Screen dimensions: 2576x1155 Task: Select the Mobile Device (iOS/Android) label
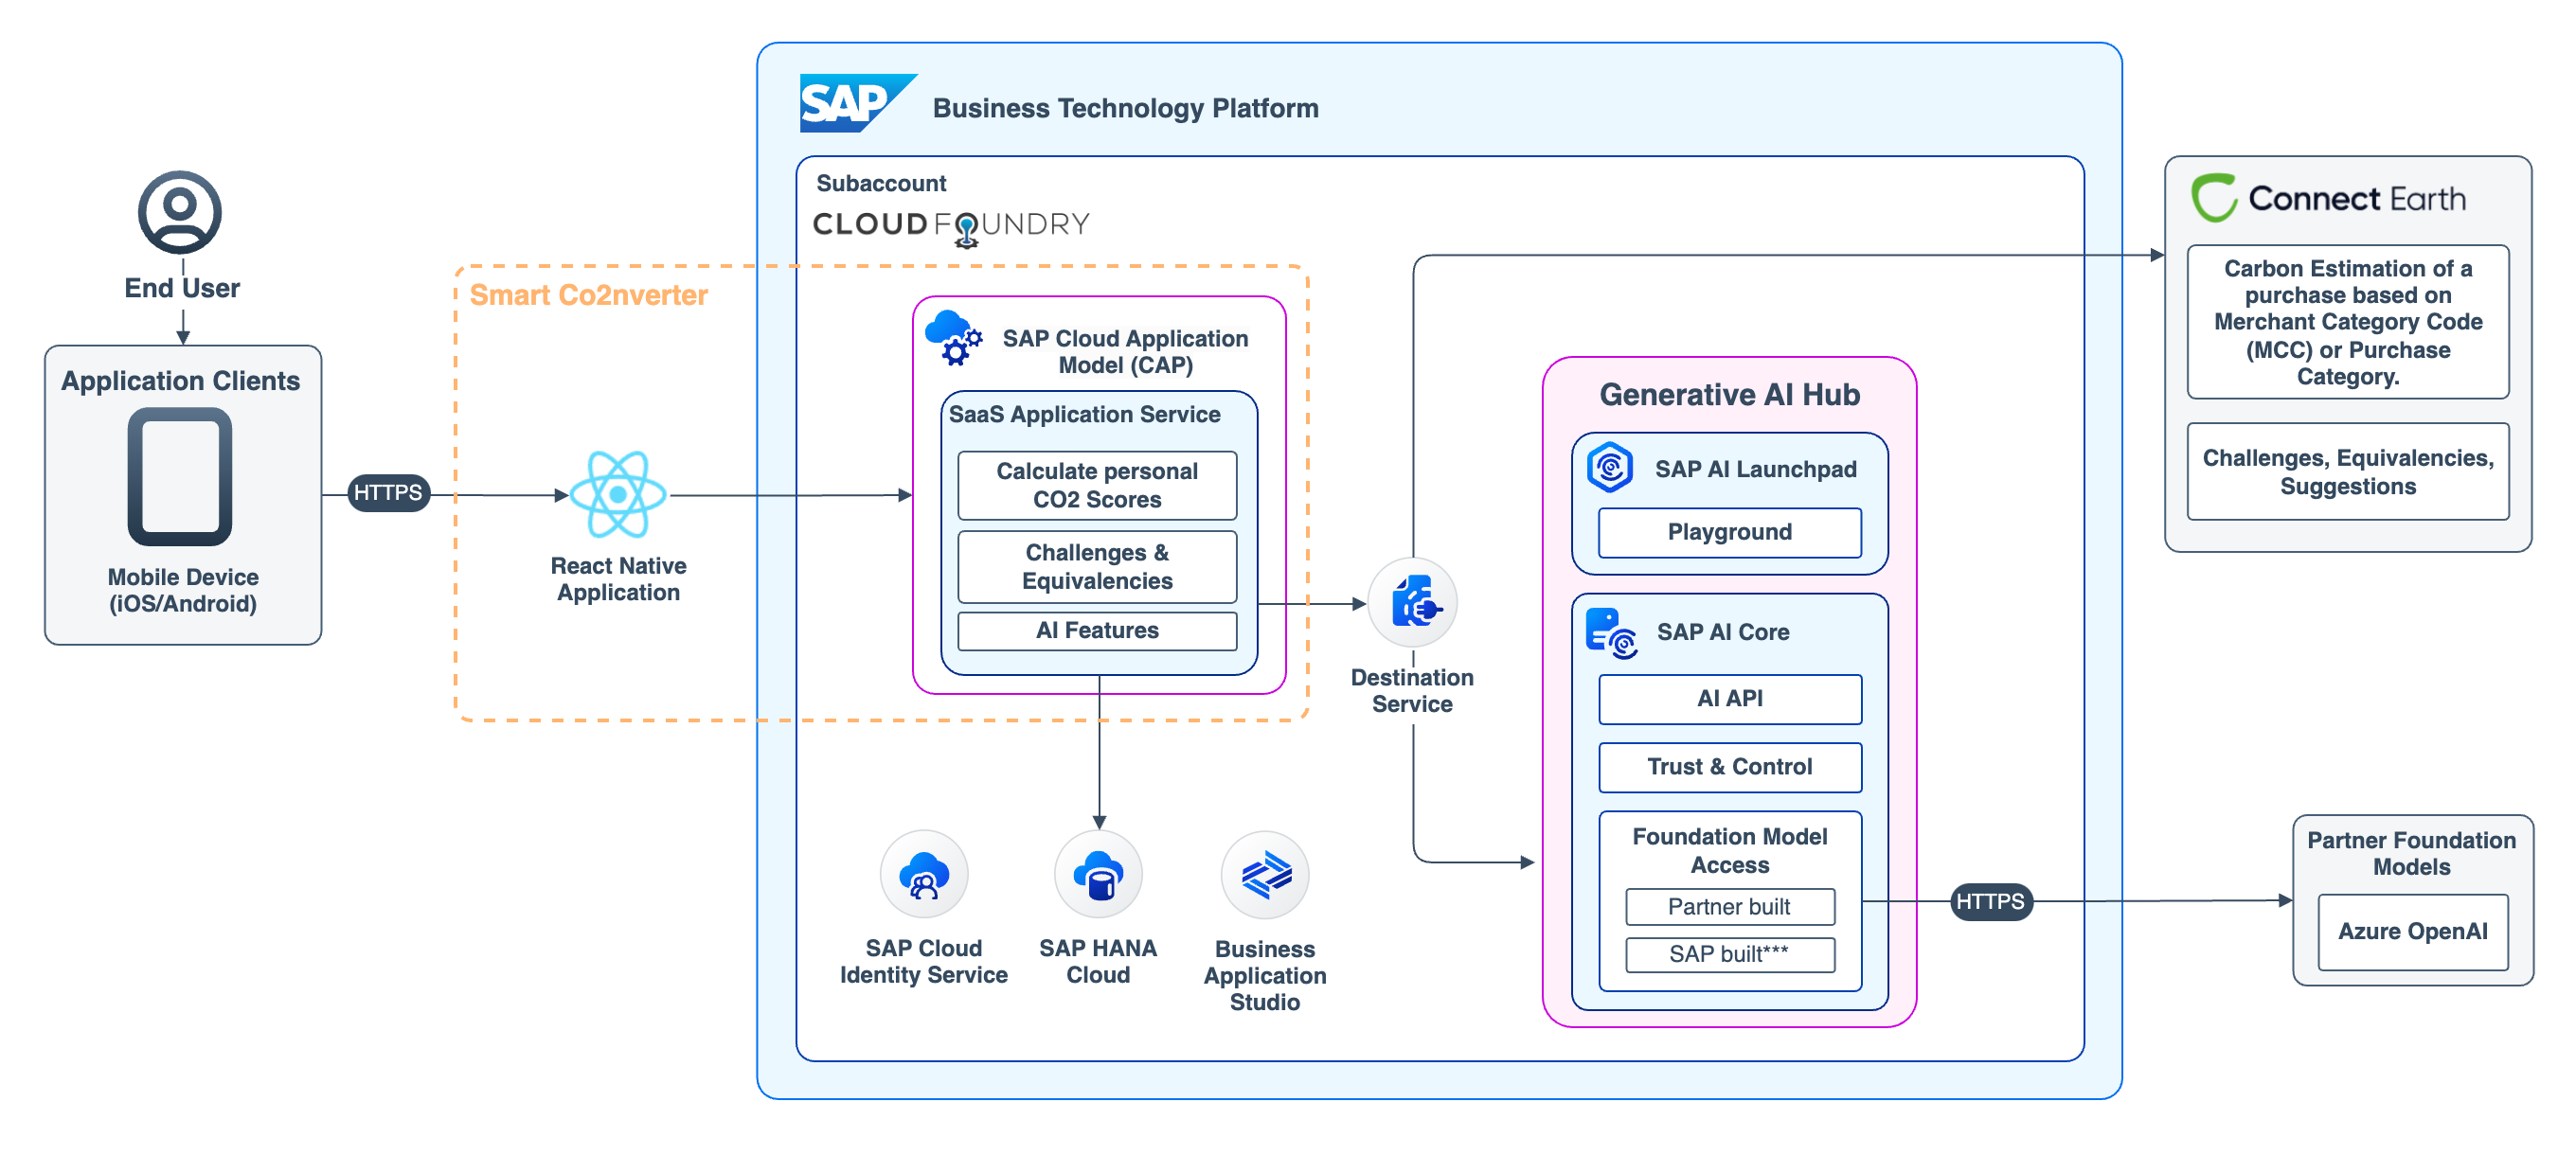coord(183,590)
